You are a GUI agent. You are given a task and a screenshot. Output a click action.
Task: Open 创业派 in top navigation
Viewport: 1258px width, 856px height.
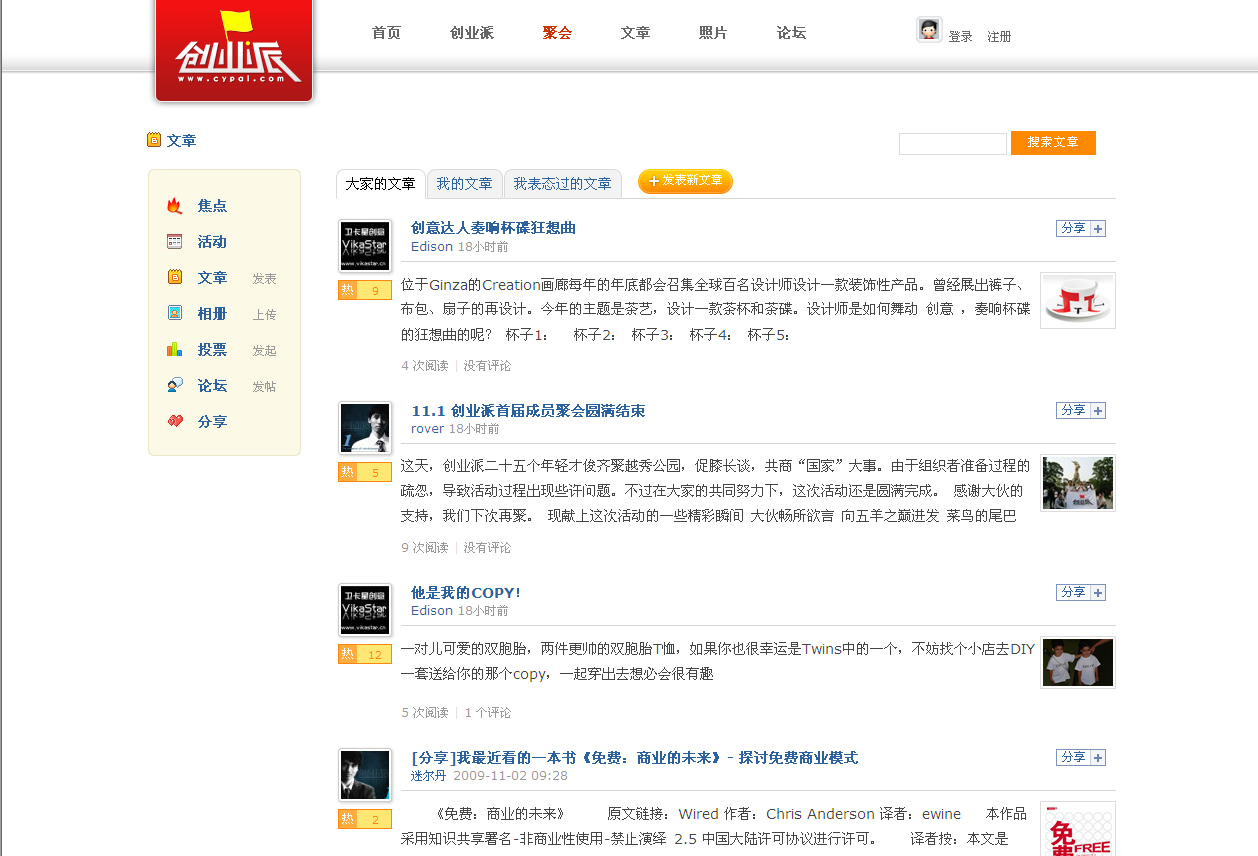tap(472, 33)
